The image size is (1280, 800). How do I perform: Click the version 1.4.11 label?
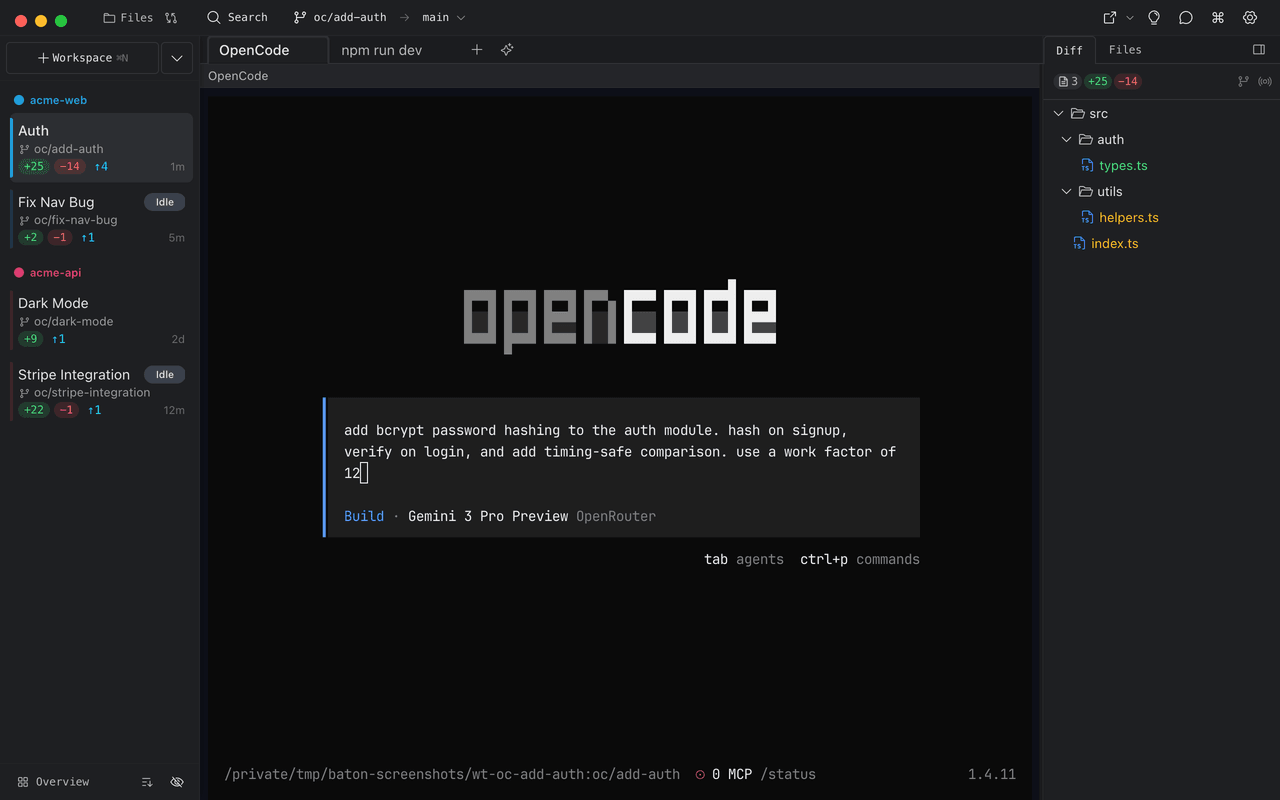[992, 774]
